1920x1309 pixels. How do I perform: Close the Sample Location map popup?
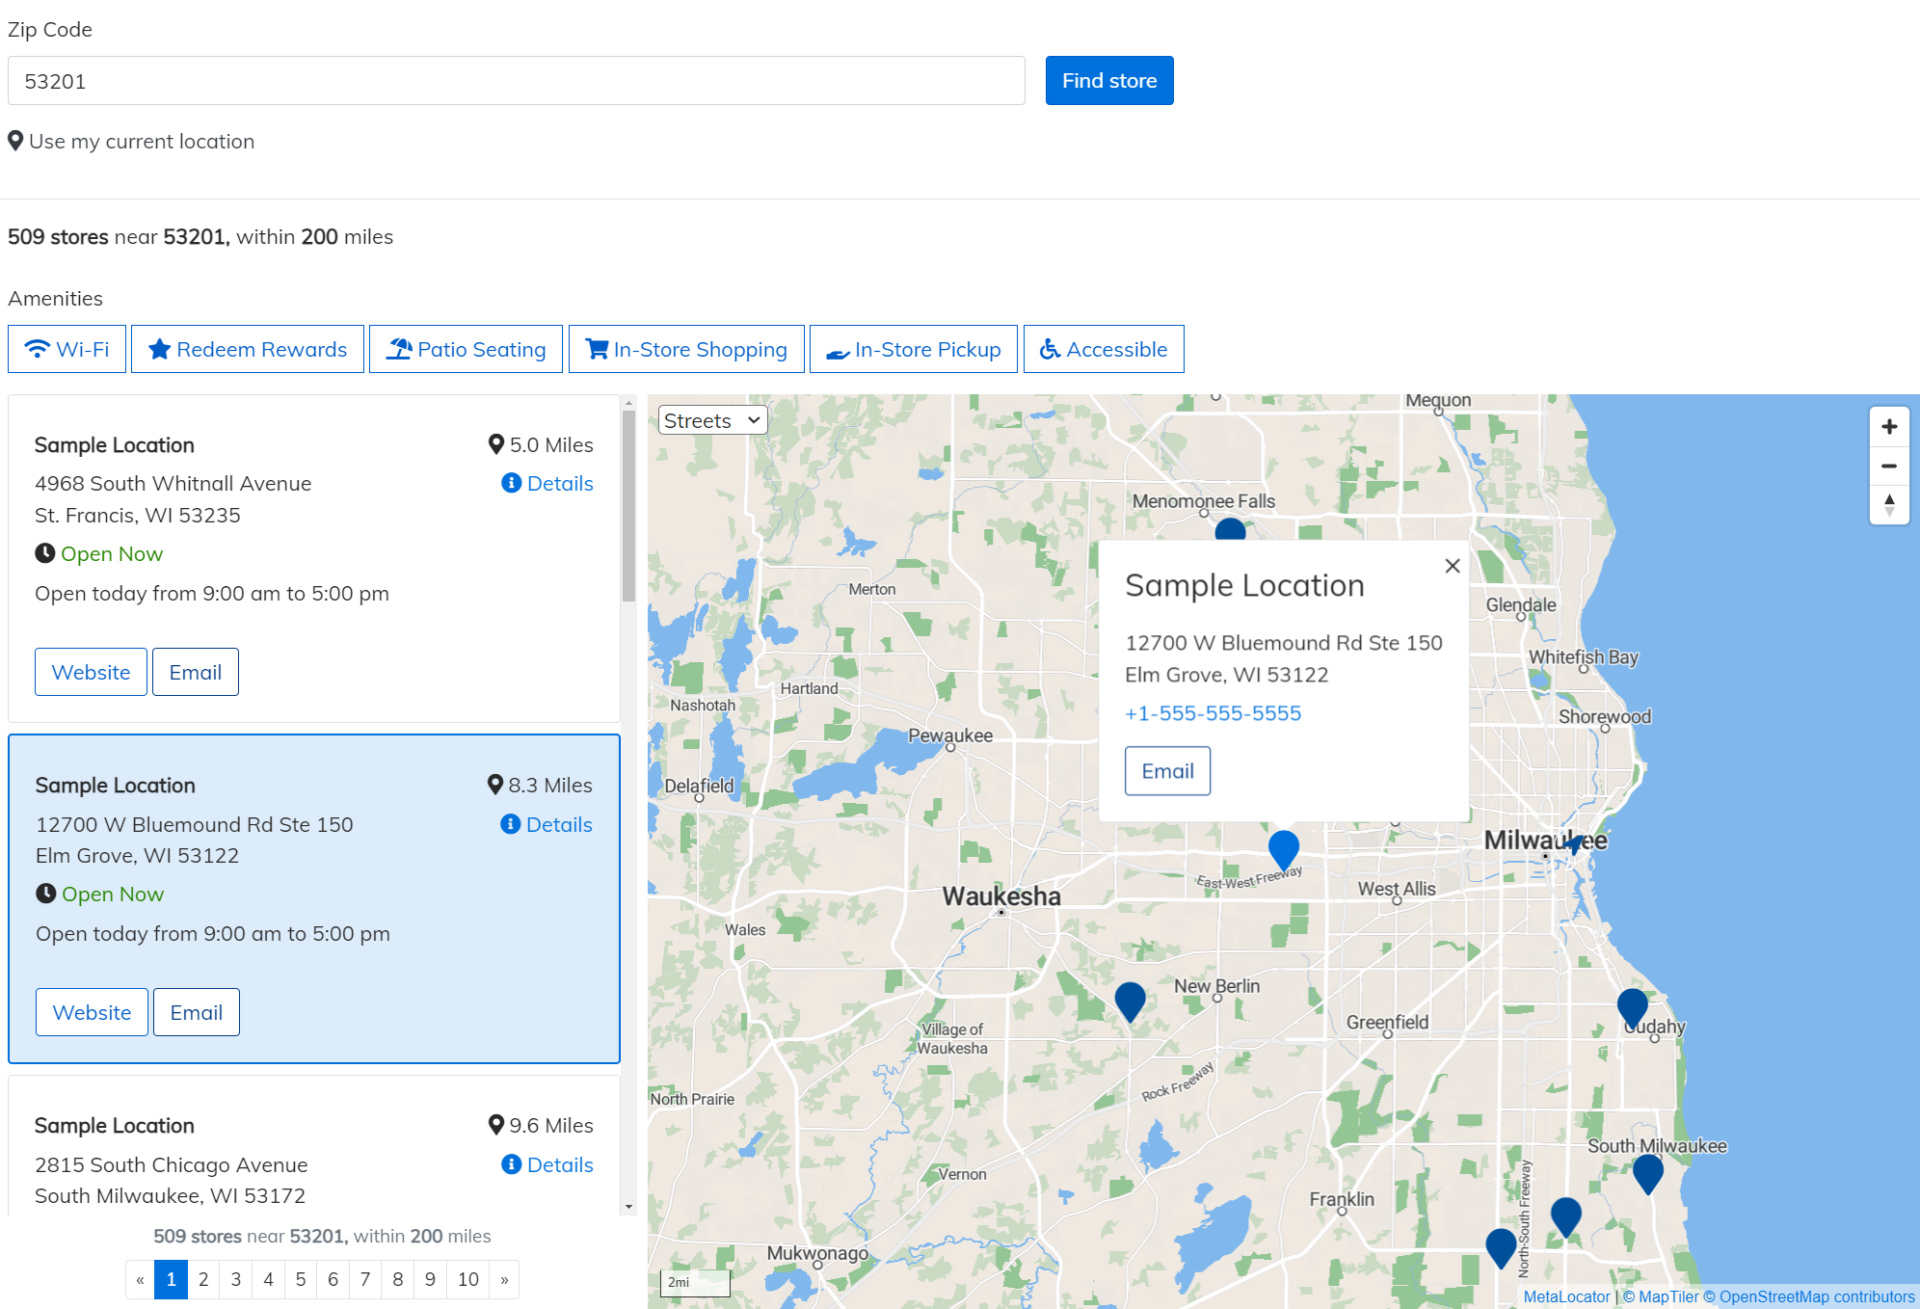point(1452,565)
